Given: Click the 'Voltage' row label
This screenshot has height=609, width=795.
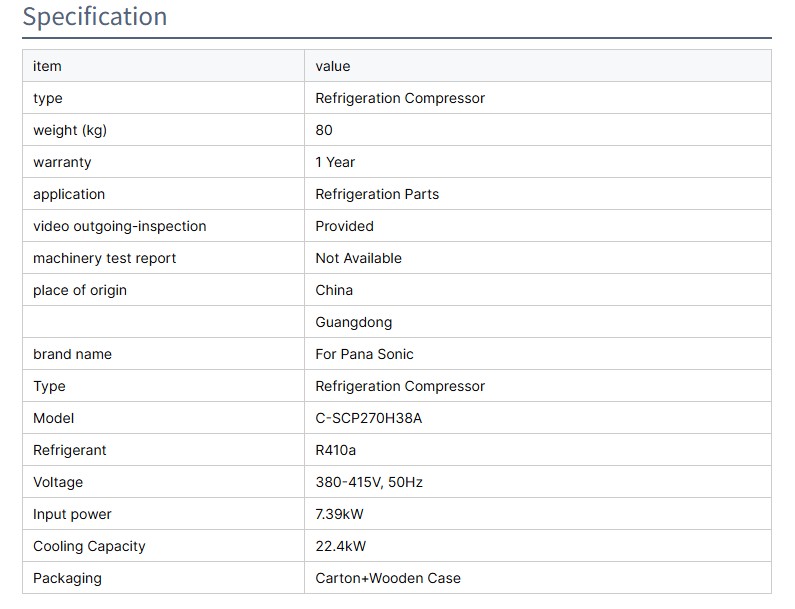Looking at the screenshot, I should pyautogui.click(x=58, y=482).
